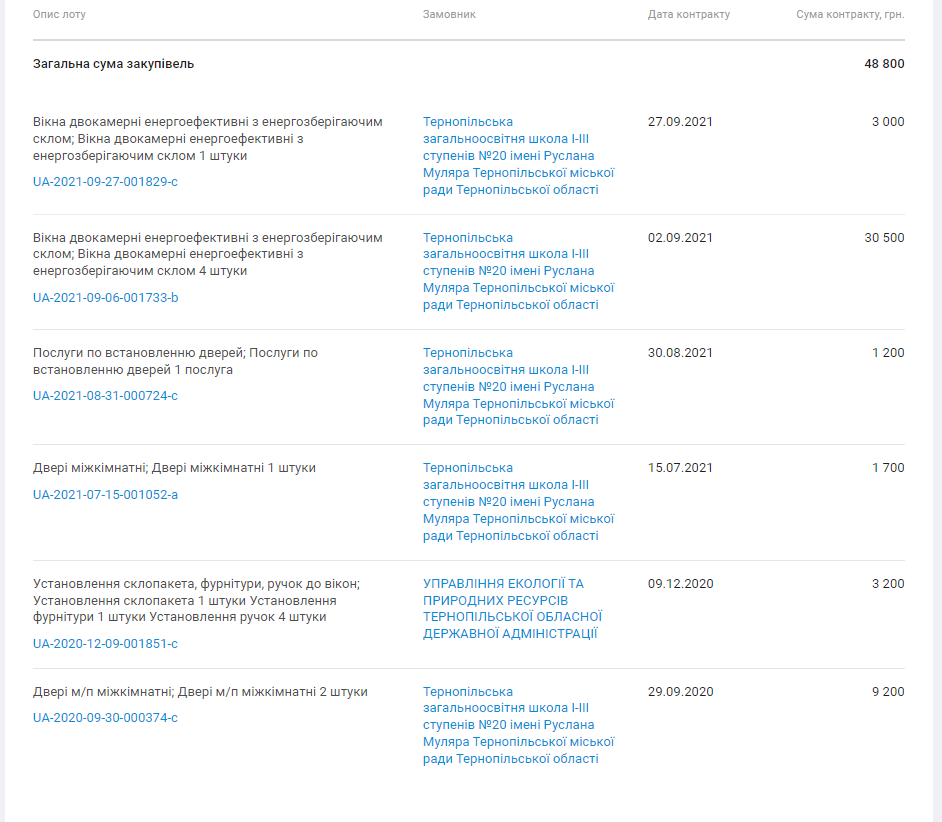Go to tender UA-2020-09-30-000374-c

coord(105,718)
